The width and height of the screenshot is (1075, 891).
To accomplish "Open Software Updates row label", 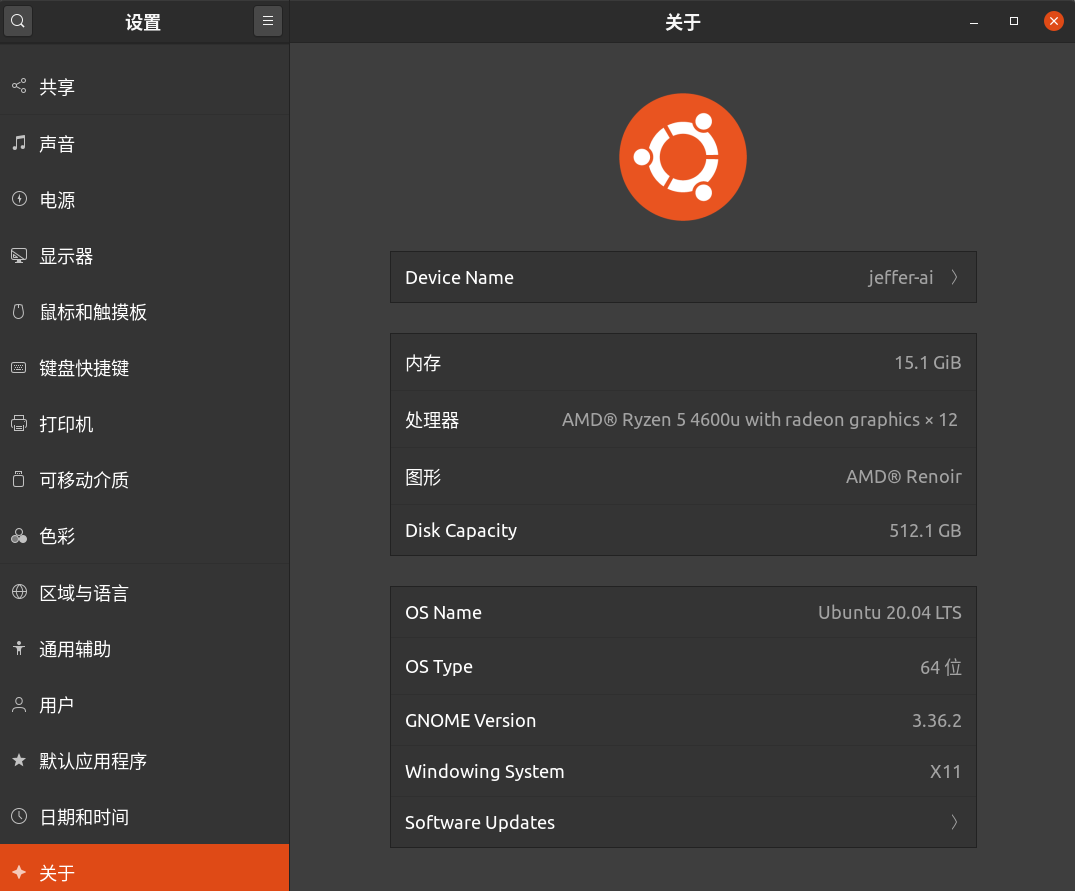I will (480, 822).
